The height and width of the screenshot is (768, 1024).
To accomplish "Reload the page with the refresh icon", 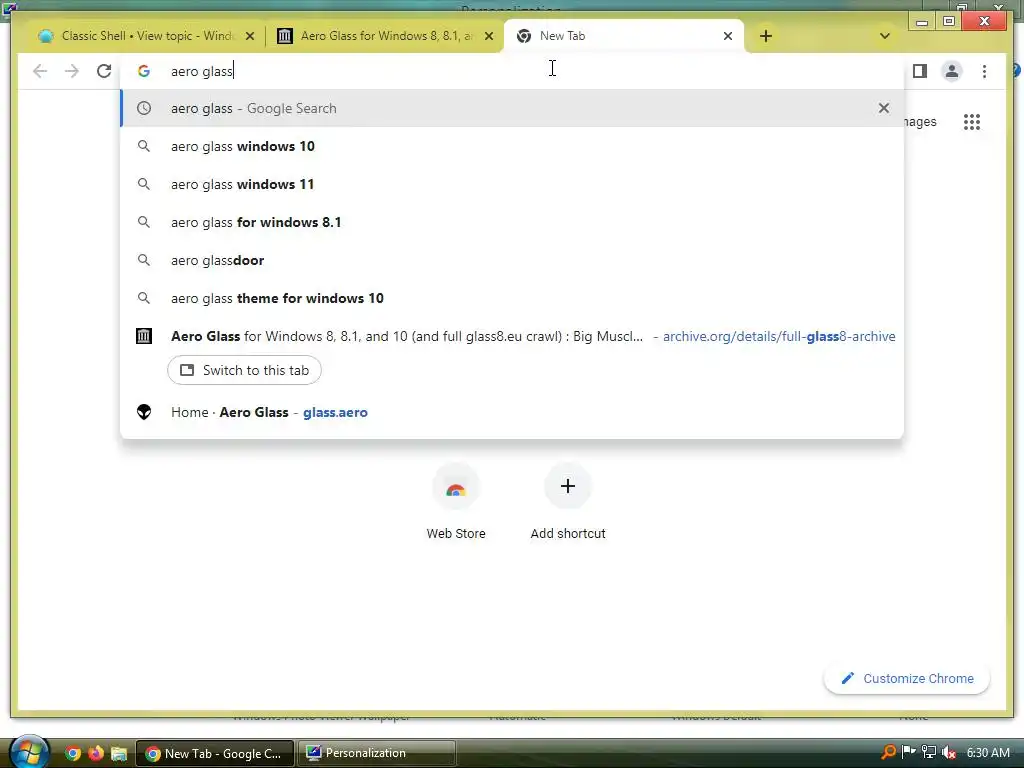I will [x=104, y=71].
